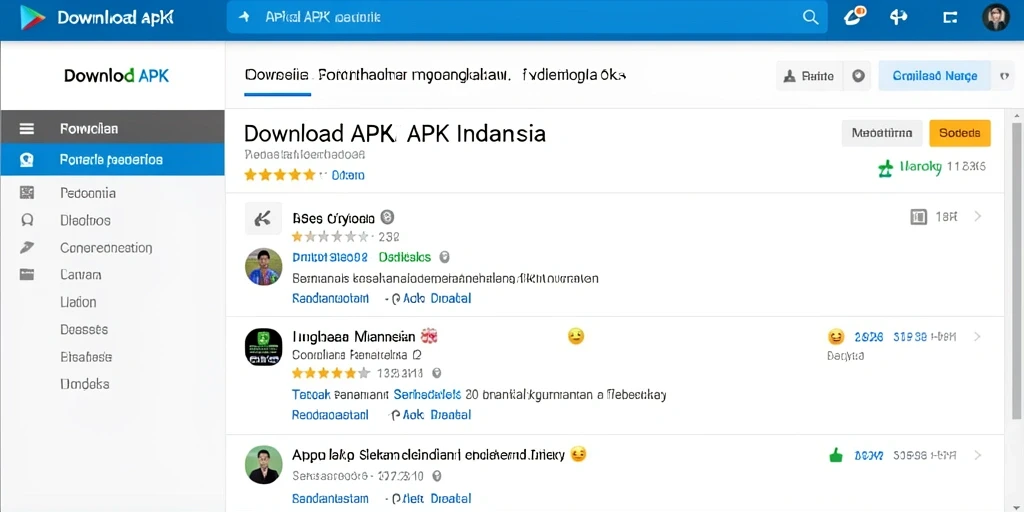Expand the 18H row chevron
The height and width of the screenshot is (512, 1024).
978,216
